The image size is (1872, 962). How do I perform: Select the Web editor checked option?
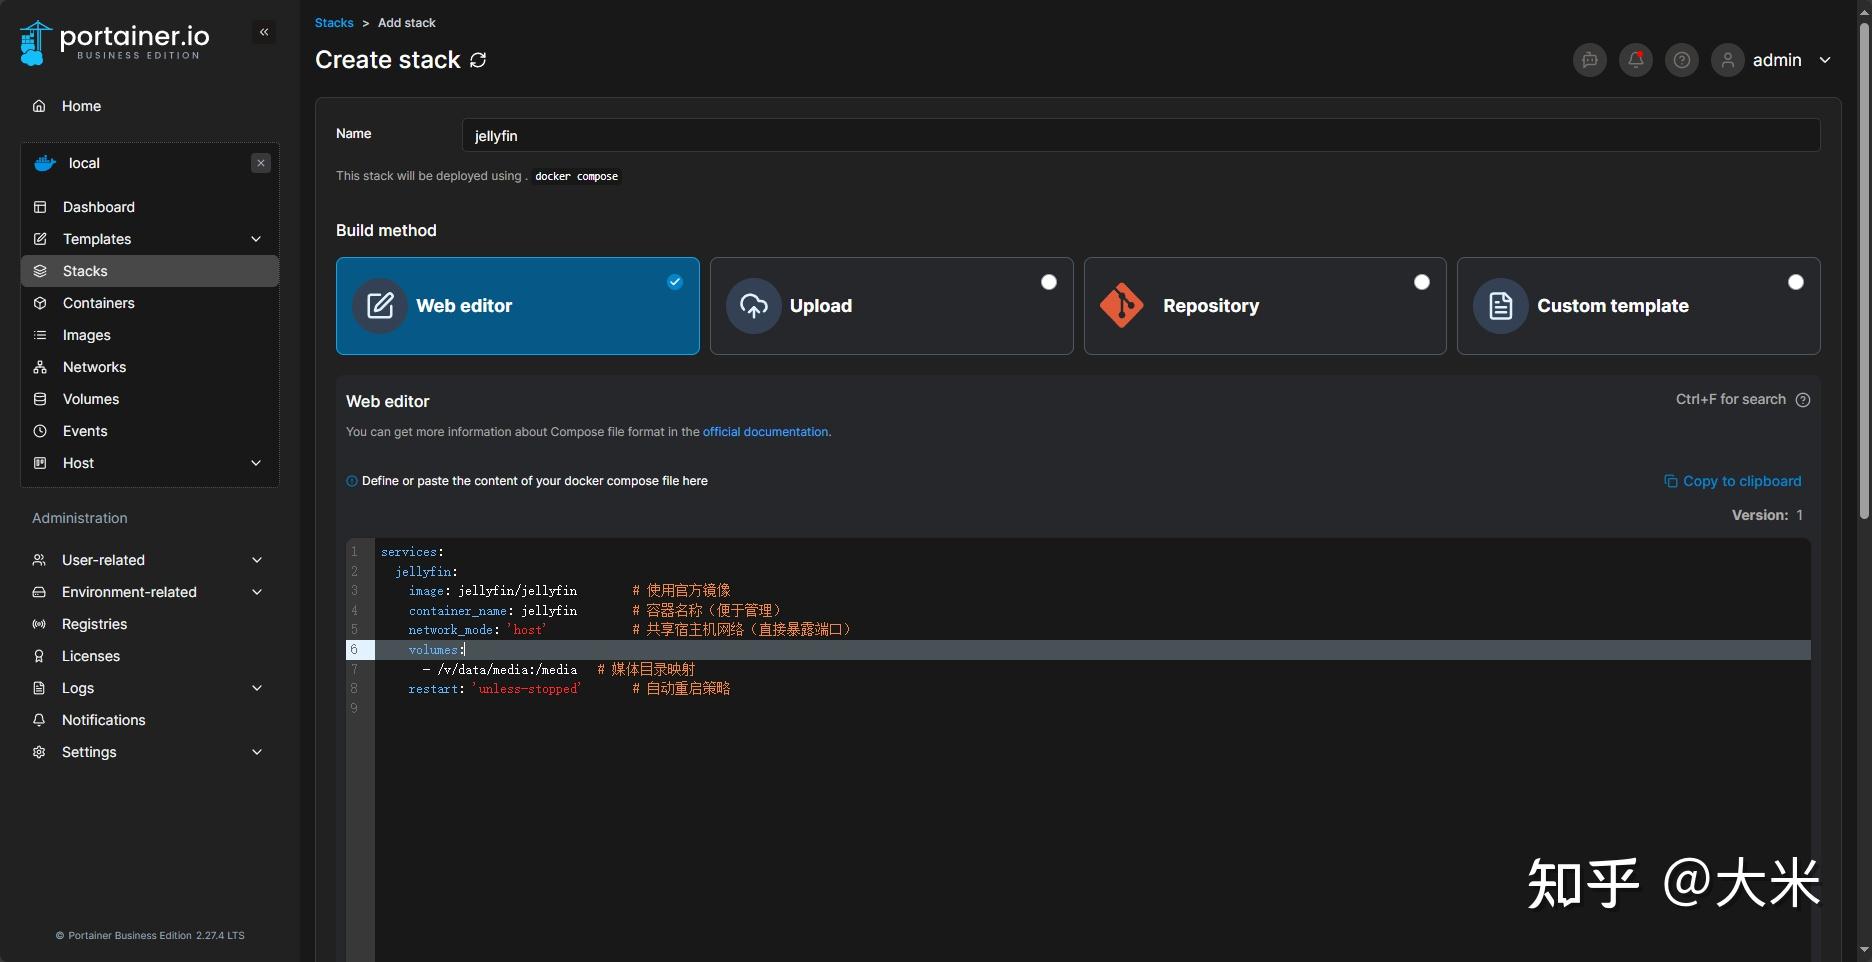click(x=675, y=282)
